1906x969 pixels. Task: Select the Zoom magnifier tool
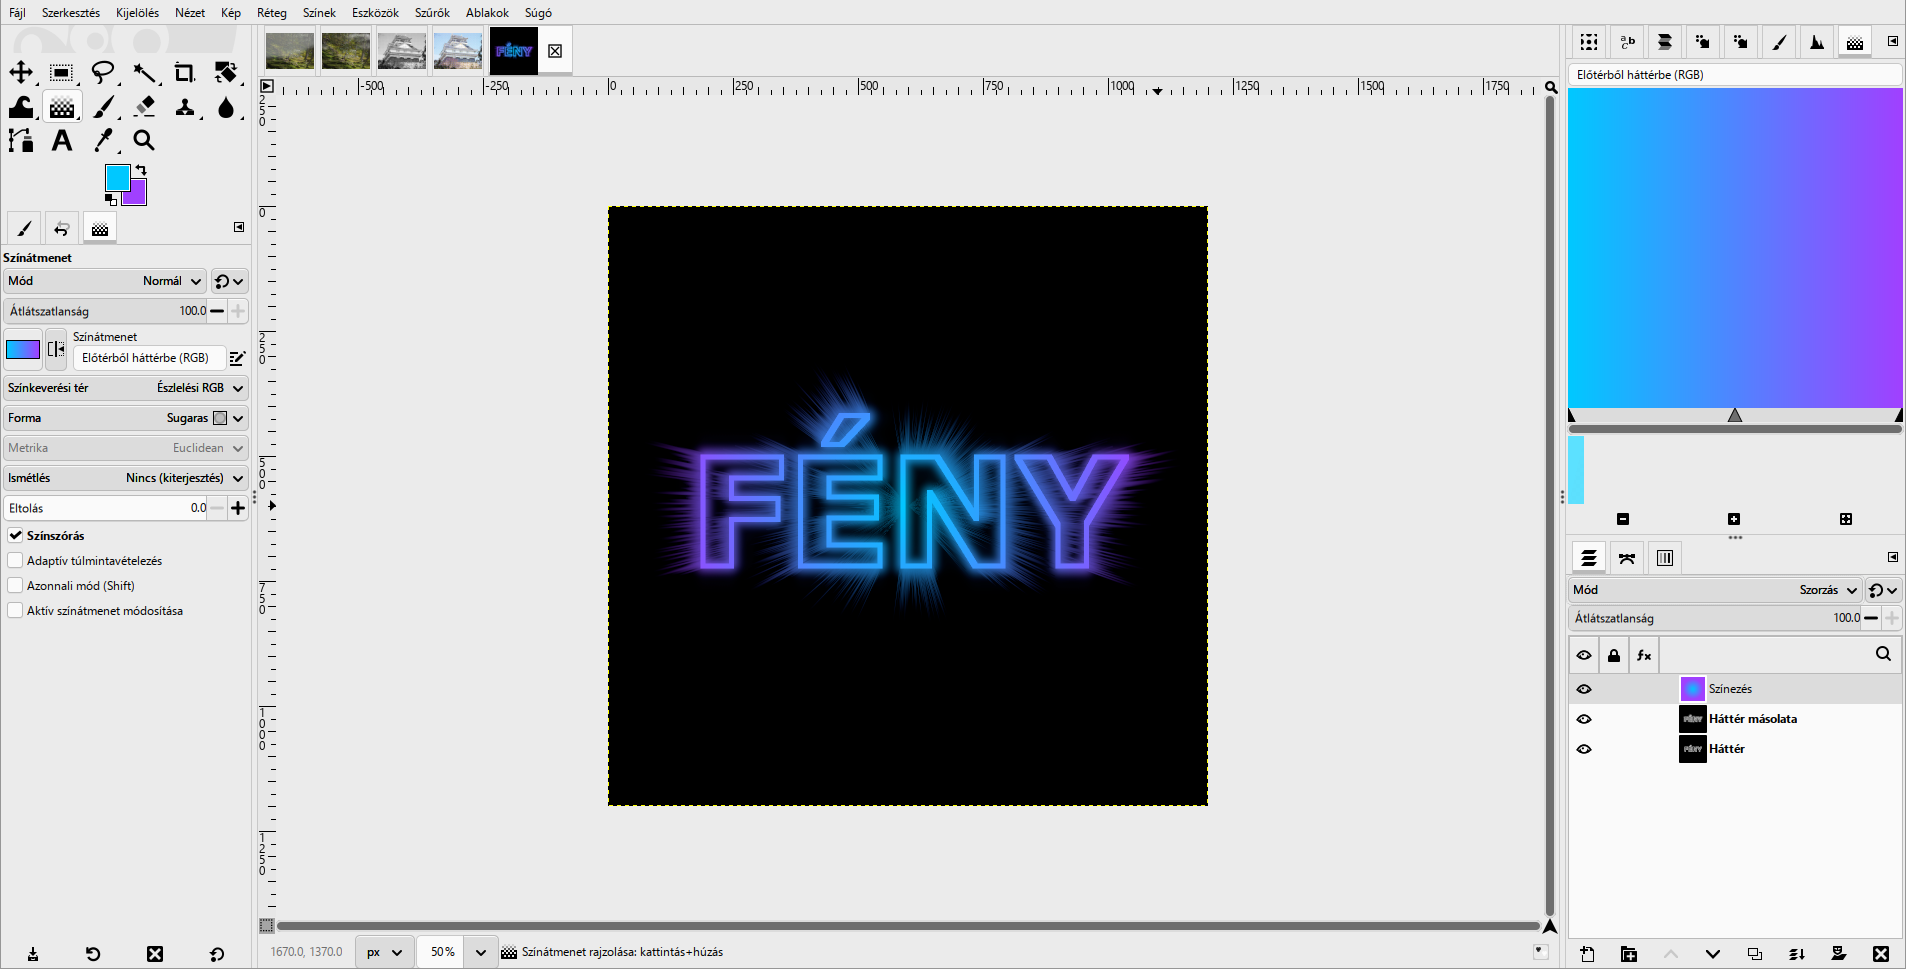tap(145, 140)
